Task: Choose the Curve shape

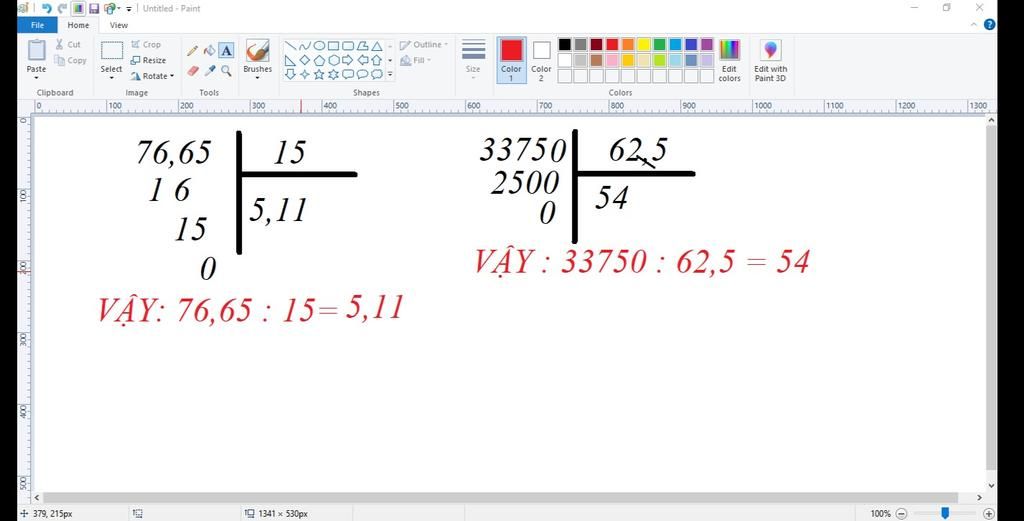Action: [304, 46]
